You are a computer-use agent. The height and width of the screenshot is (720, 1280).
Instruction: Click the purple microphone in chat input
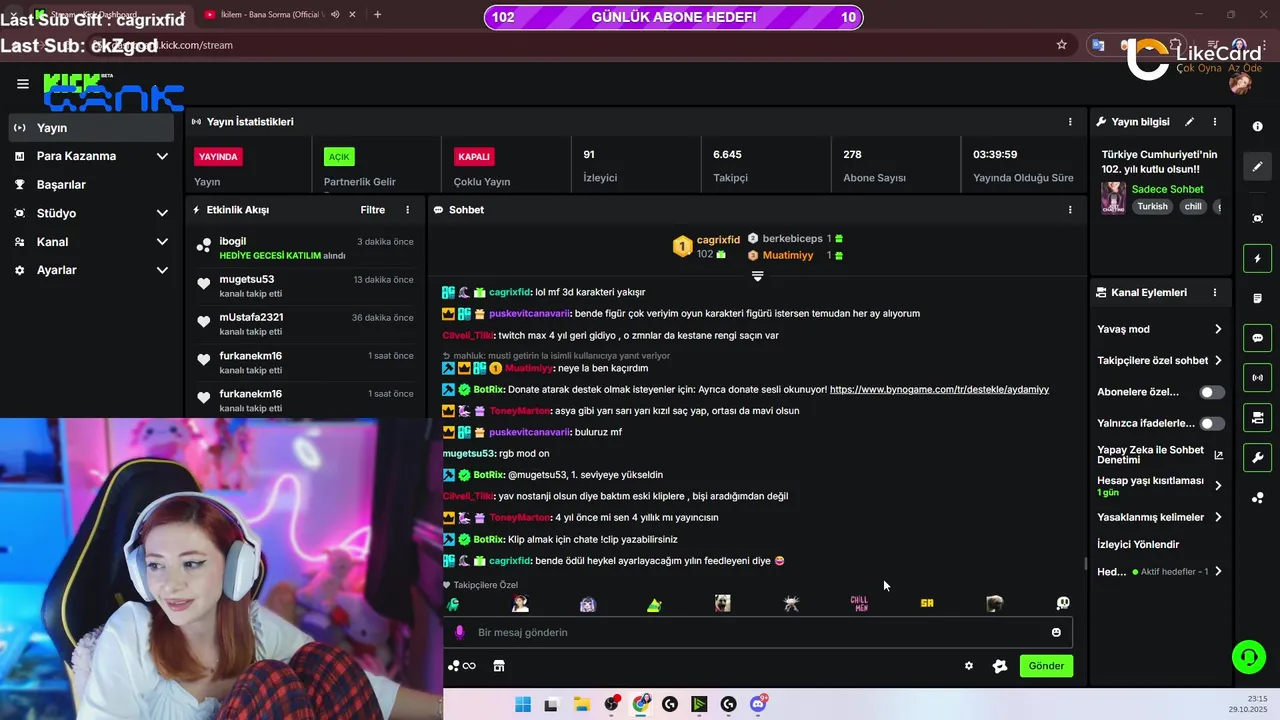pyautogui.click(x=459, y=632)
